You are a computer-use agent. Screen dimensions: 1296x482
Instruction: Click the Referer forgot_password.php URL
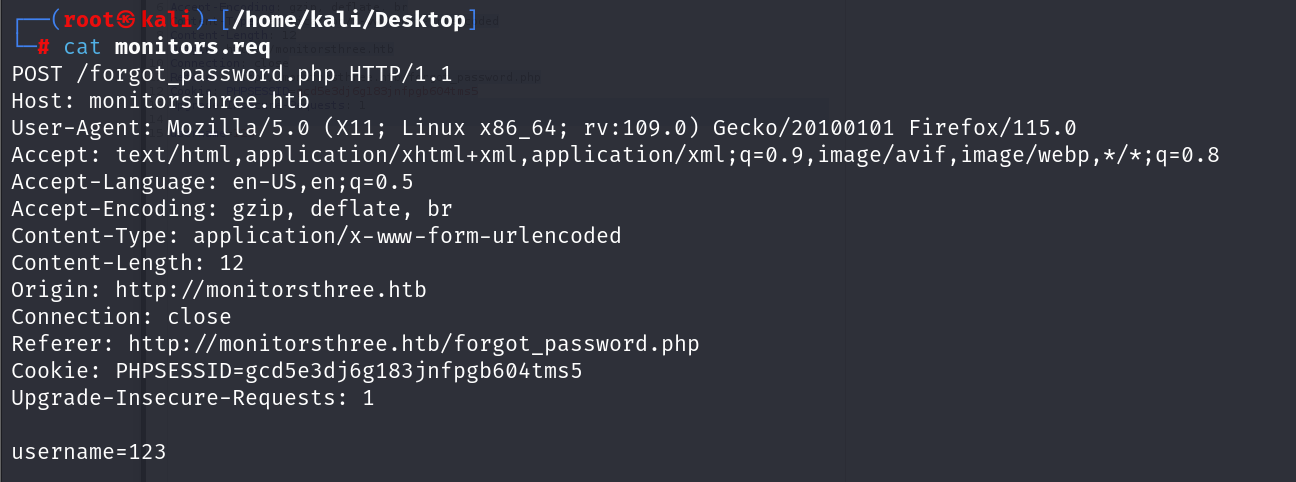(x=414, y=344)
